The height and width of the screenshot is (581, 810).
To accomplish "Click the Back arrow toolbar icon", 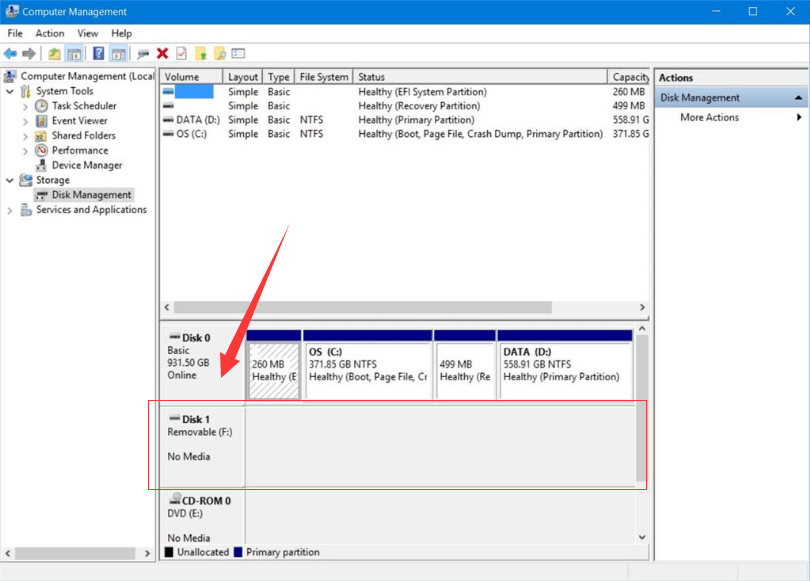I will point(11,53).
